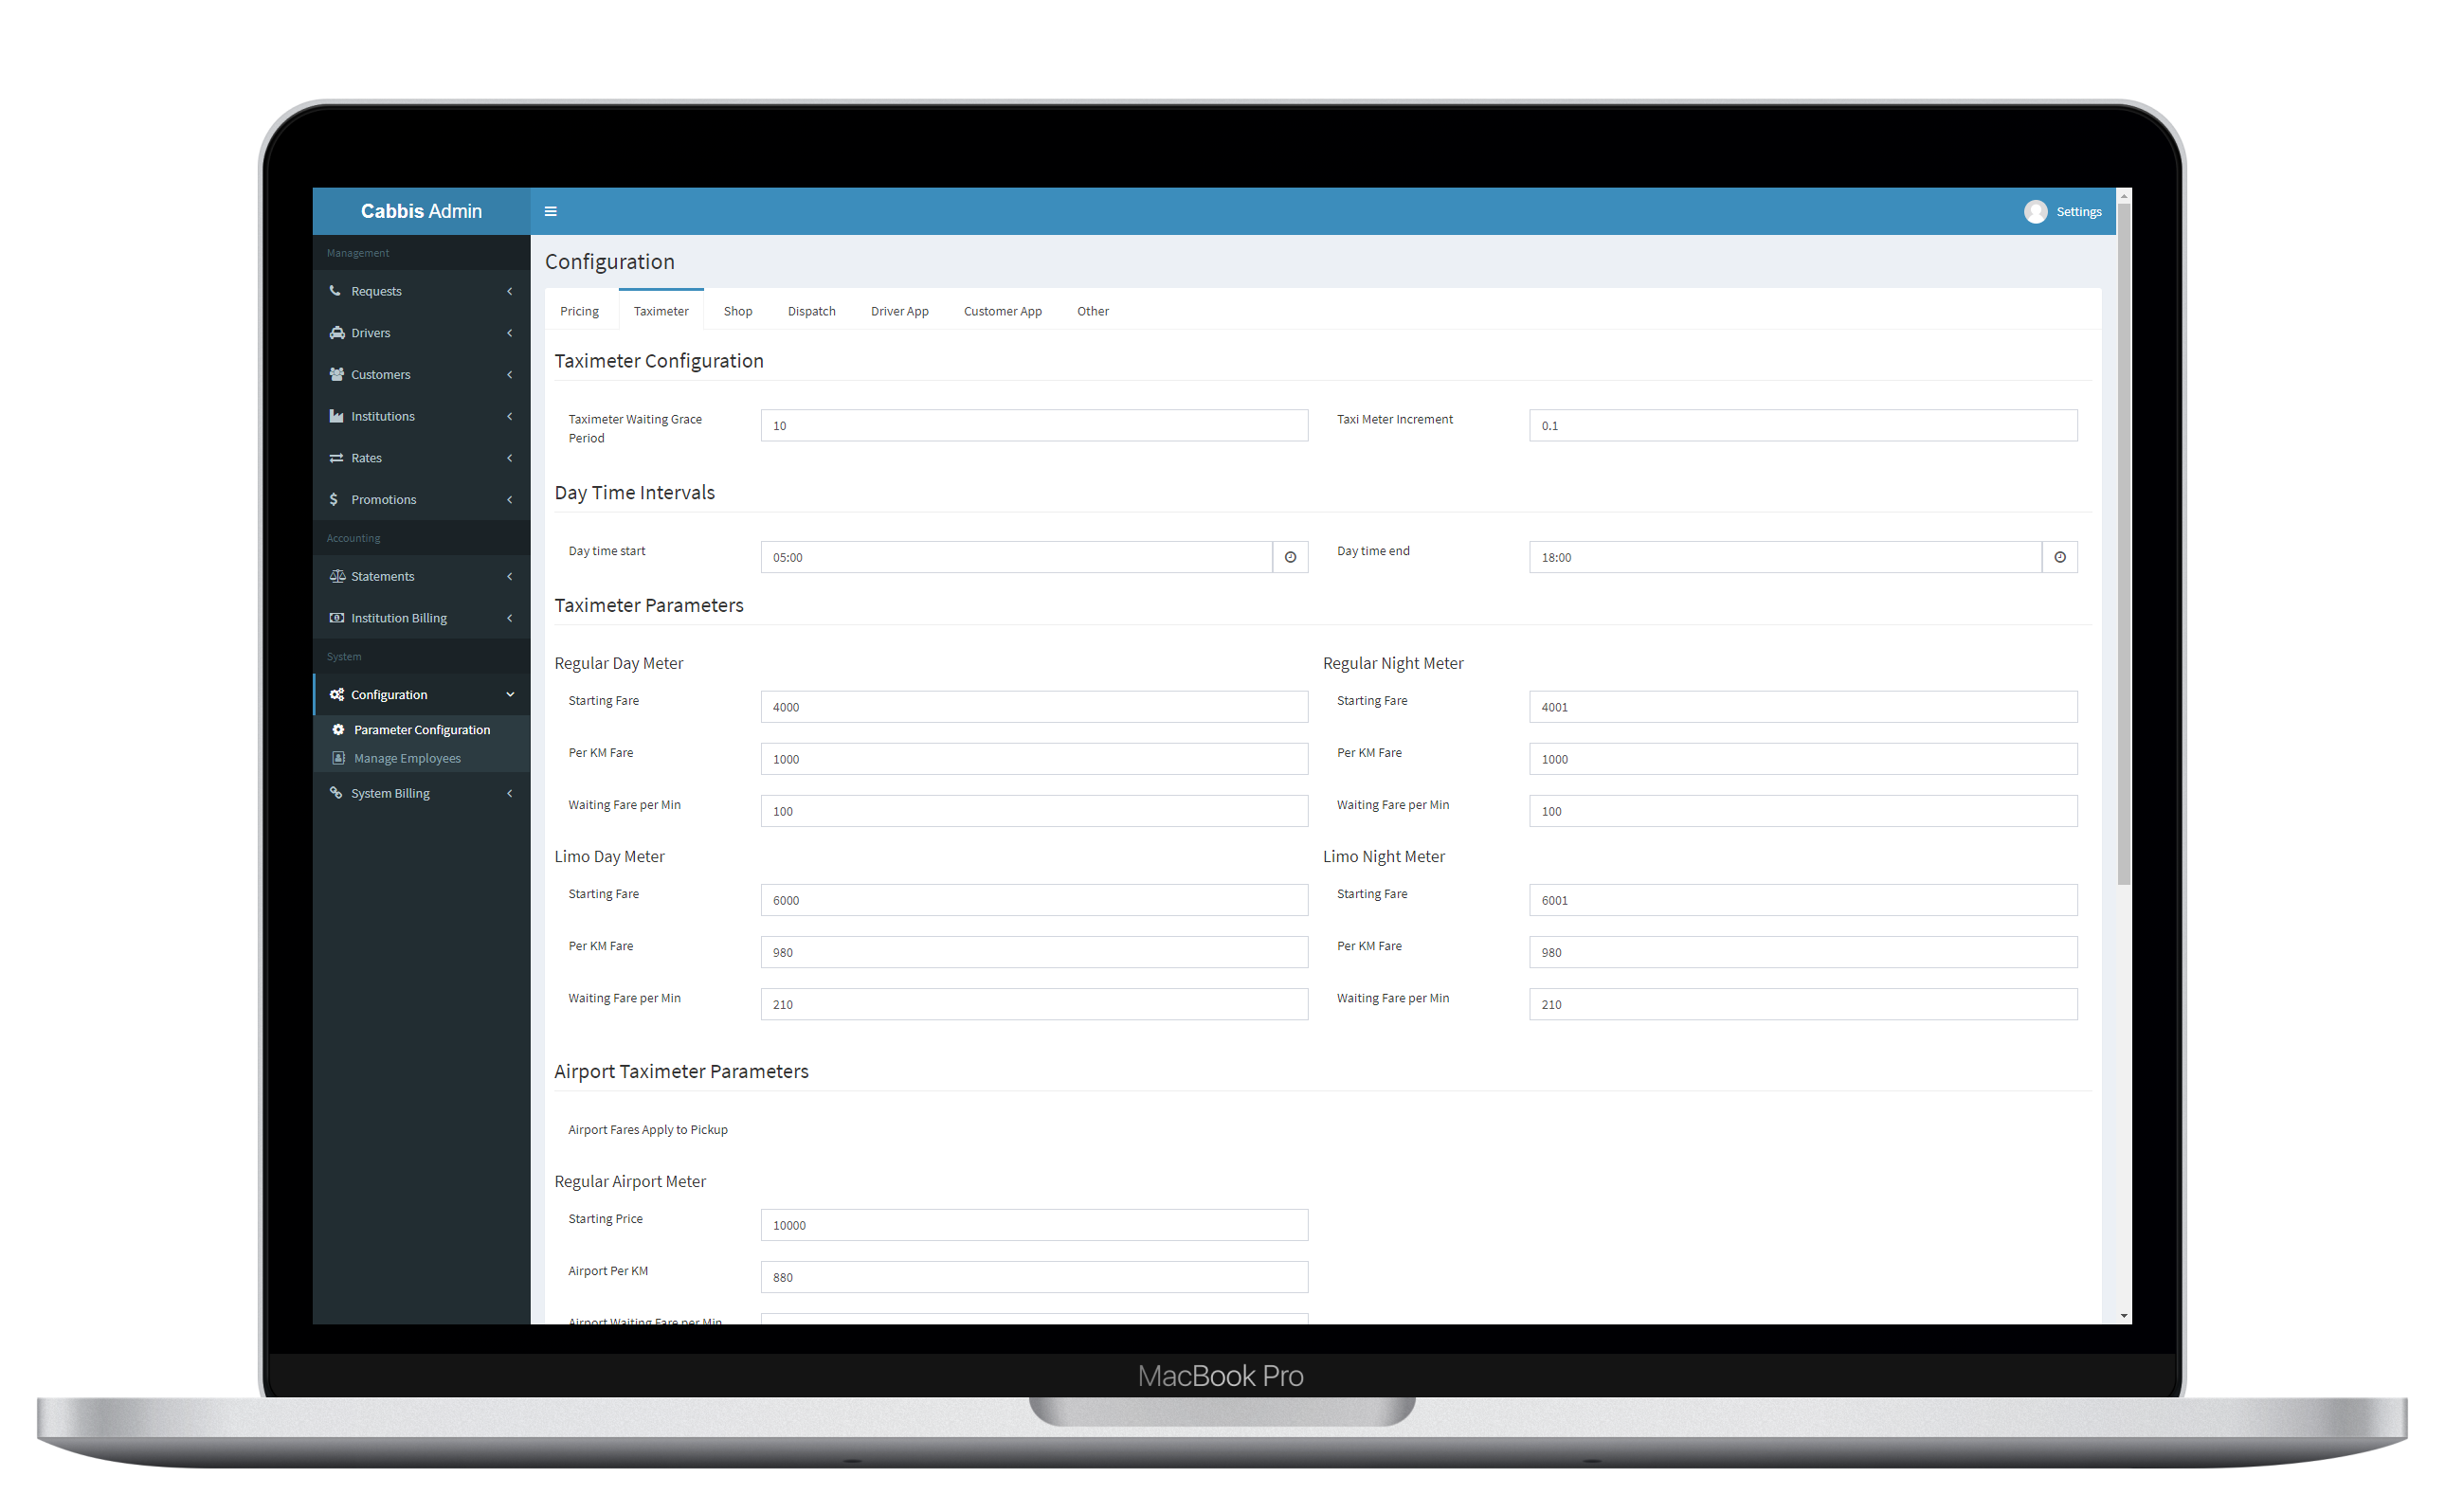Click the gears icon beside Configuration
Viewport: 2445px width, 1512px height.
coord(337,694)
